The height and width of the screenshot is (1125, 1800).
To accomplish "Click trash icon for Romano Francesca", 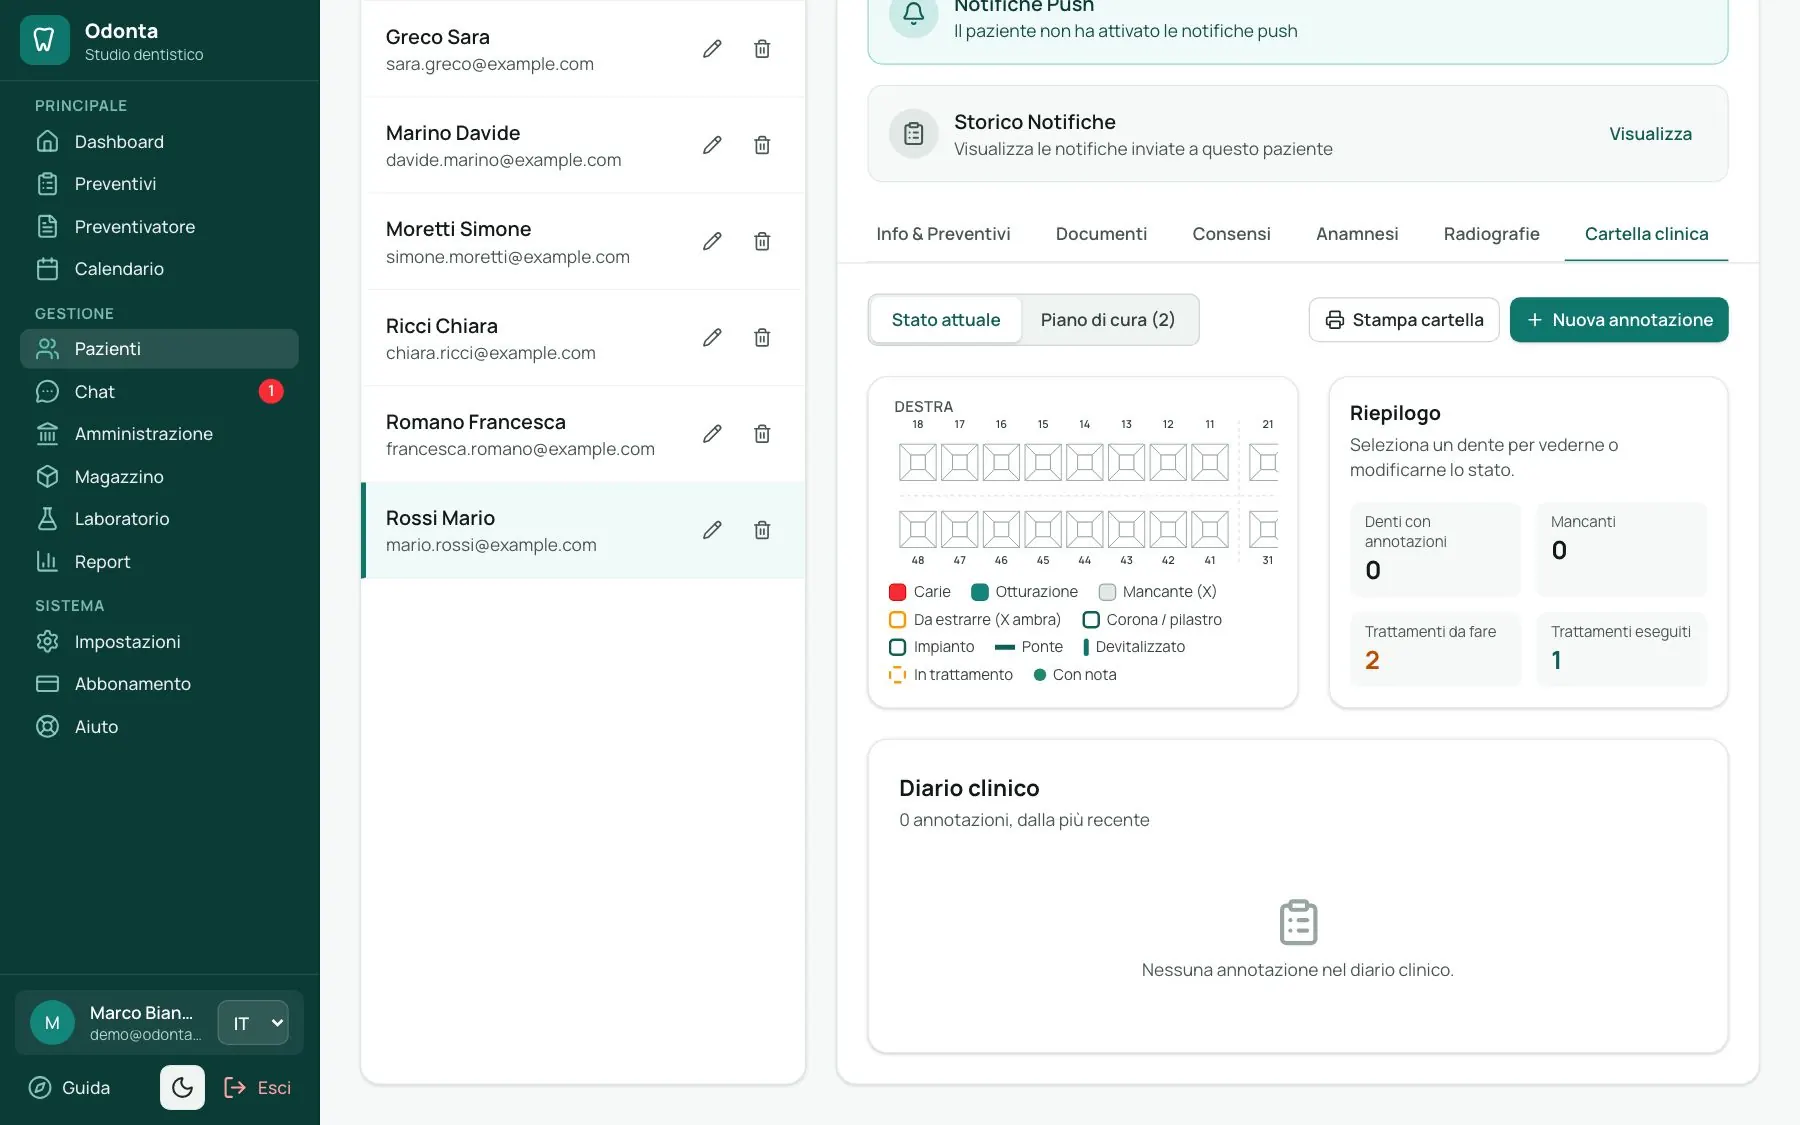I will [x=762, y=433].
